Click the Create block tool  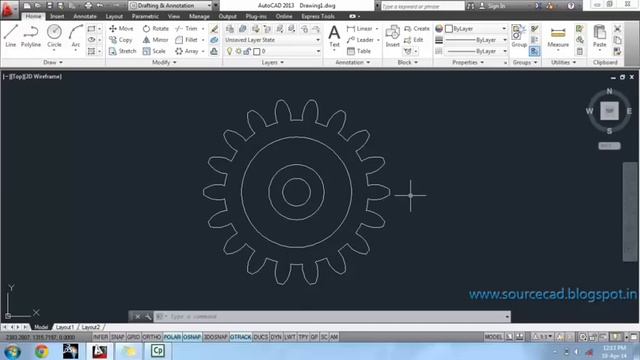point(417,29)
